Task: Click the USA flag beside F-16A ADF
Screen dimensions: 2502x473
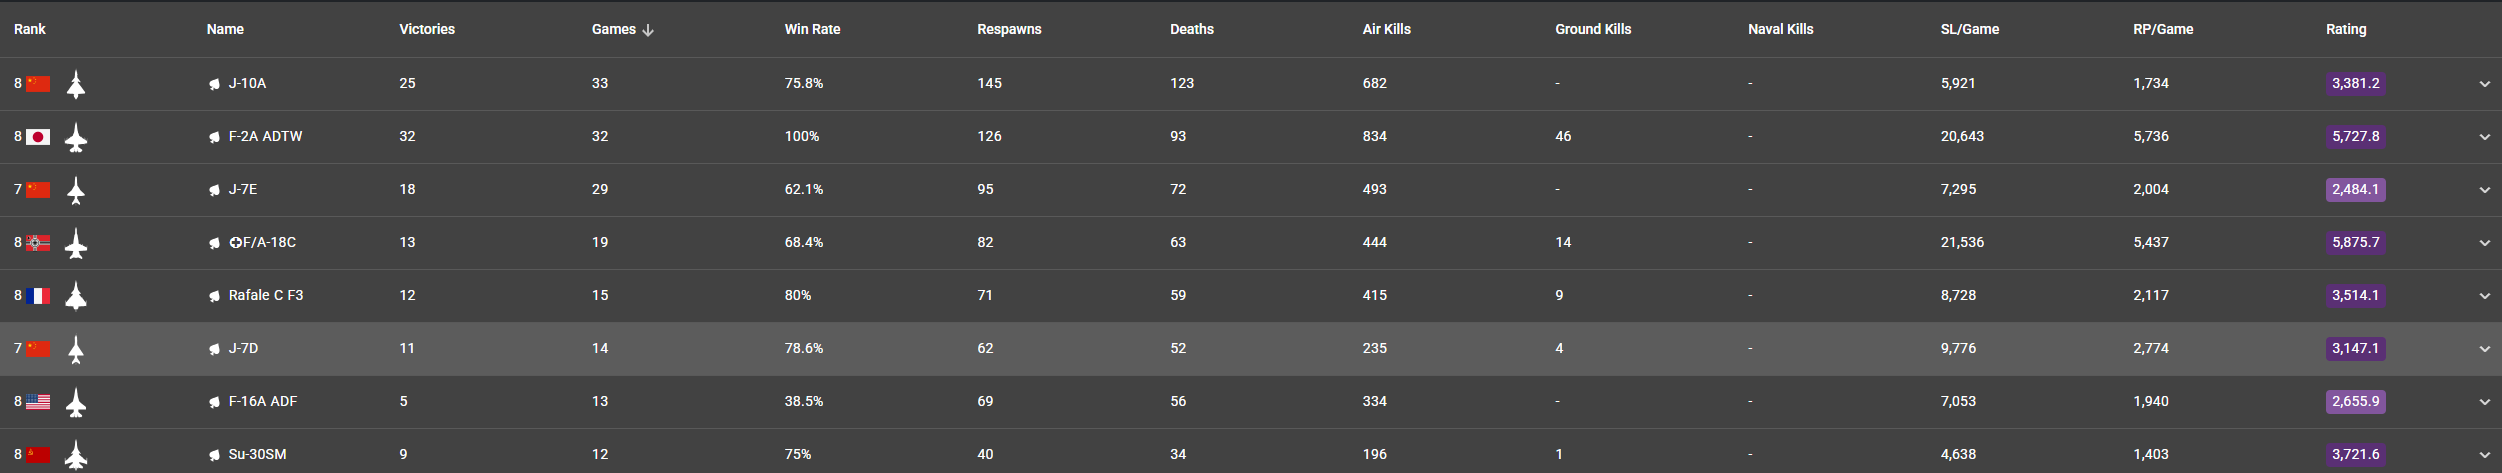Action: tap(38, 402)
